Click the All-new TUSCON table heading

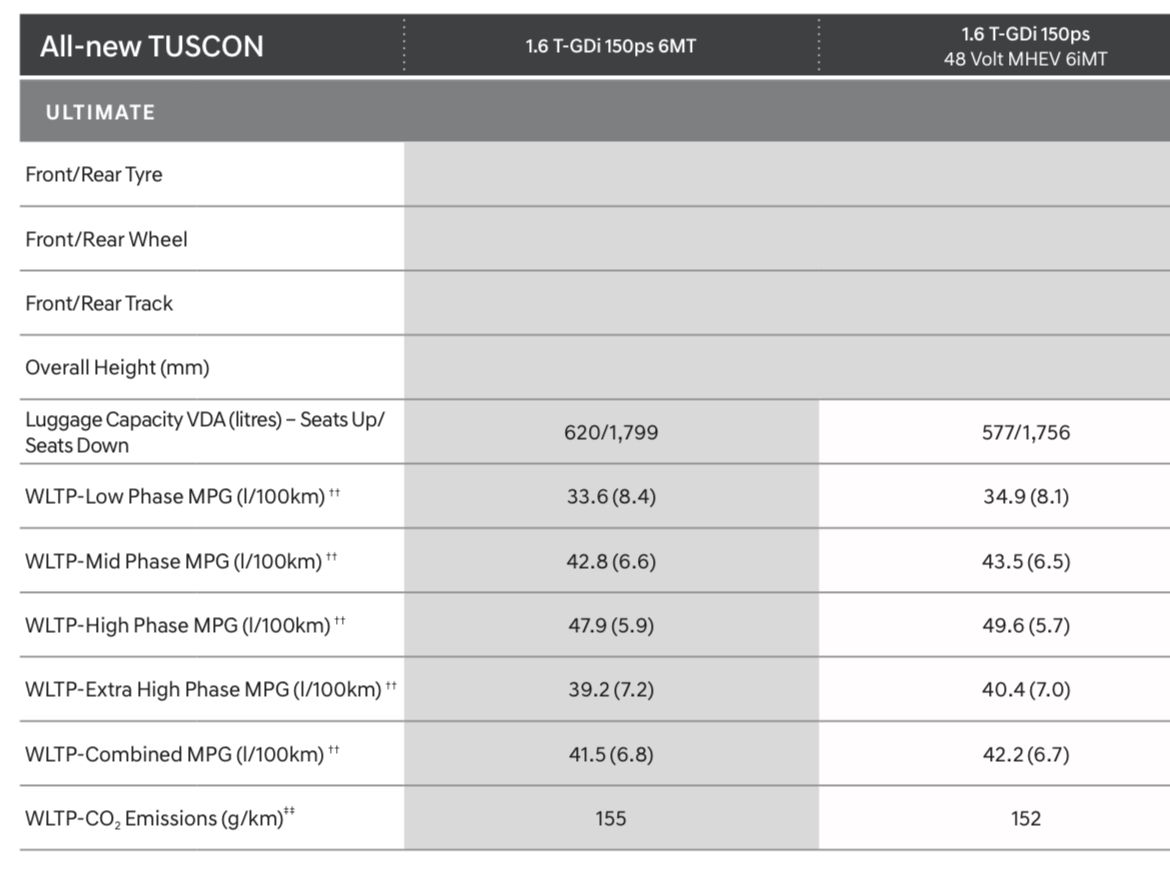(152, 47)
